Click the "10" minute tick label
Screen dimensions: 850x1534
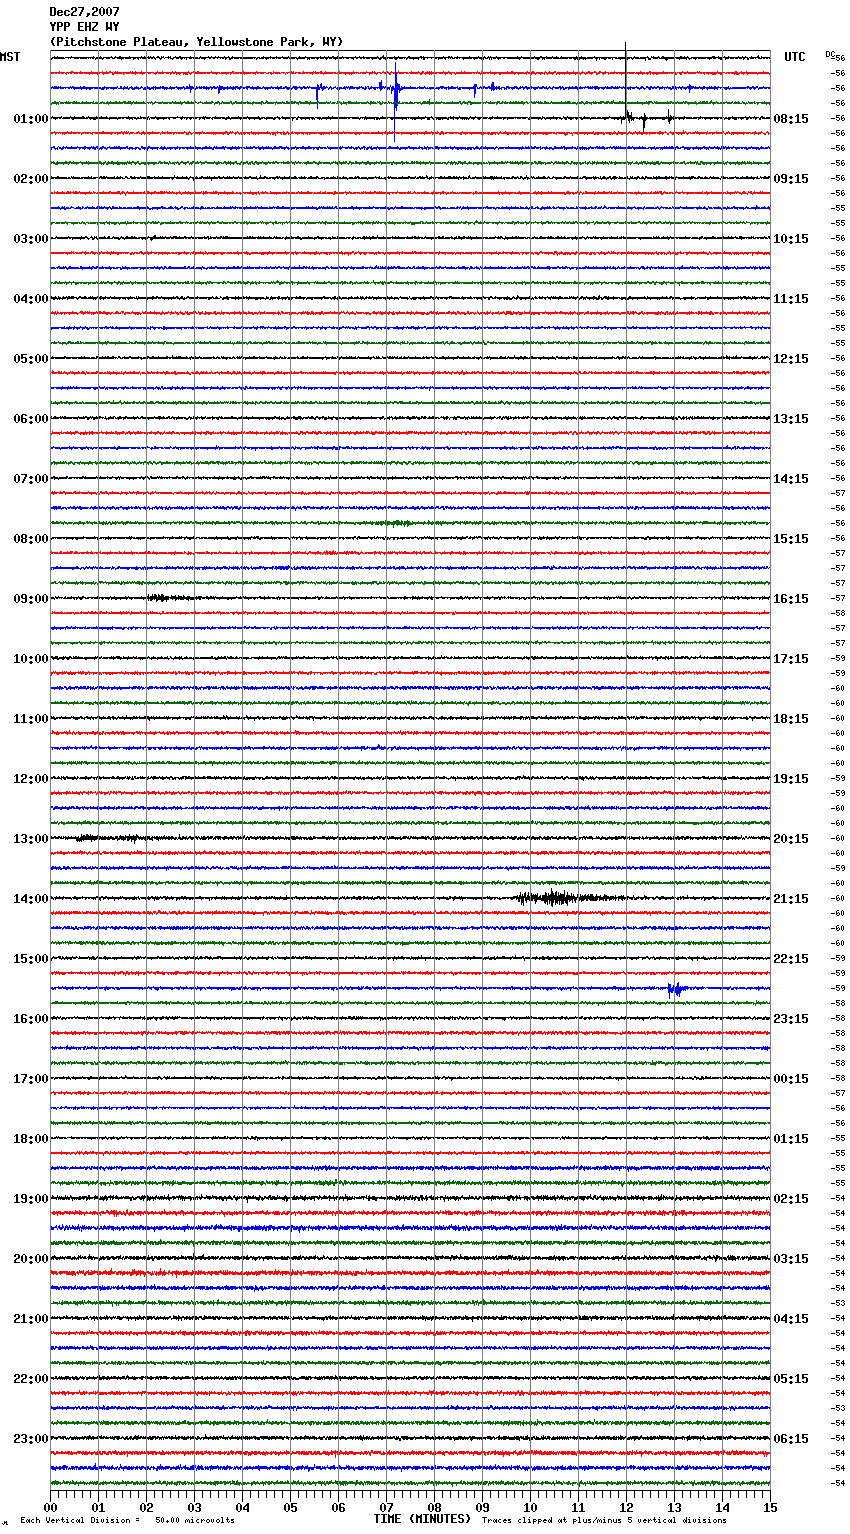[x=530, y=1507]
